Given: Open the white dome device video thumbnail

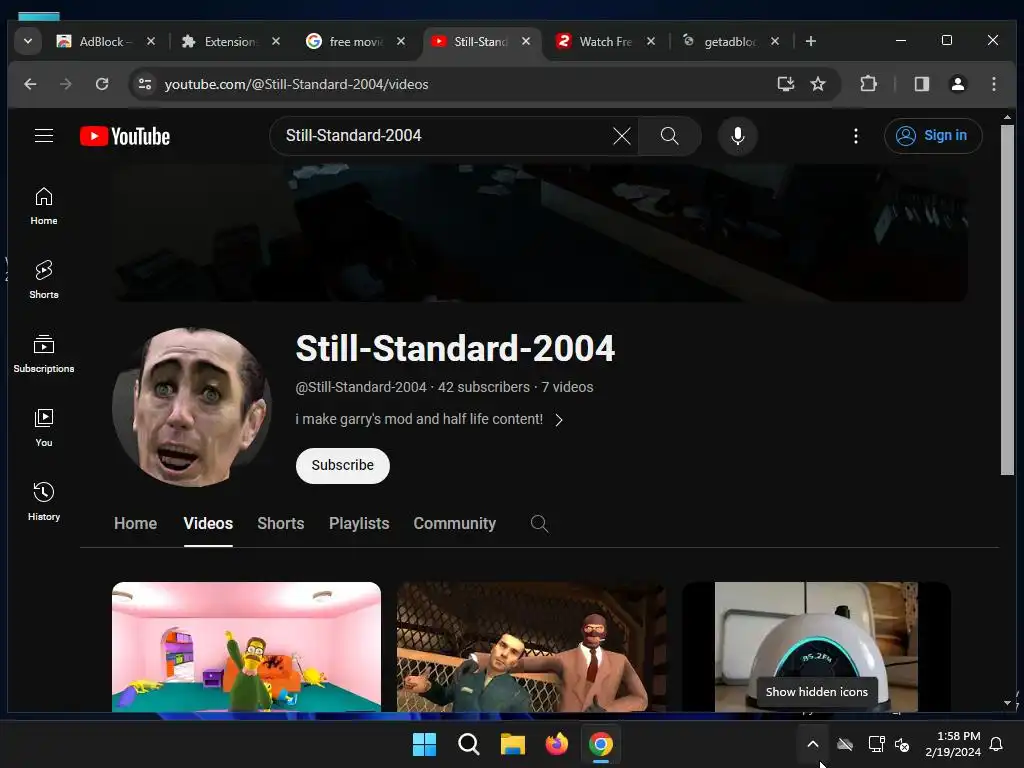Looking at the screenshot, I should (x=816, y=647).
